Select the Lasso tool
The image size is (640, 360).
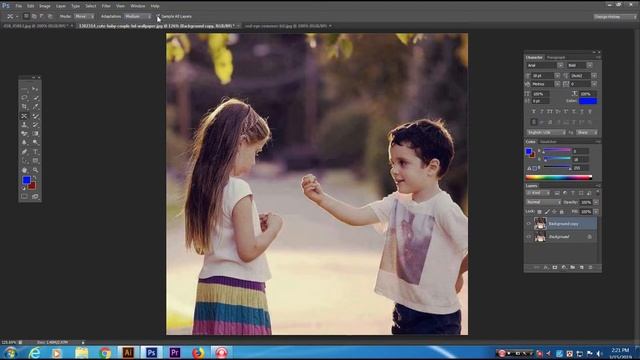[x=24, y=98]
